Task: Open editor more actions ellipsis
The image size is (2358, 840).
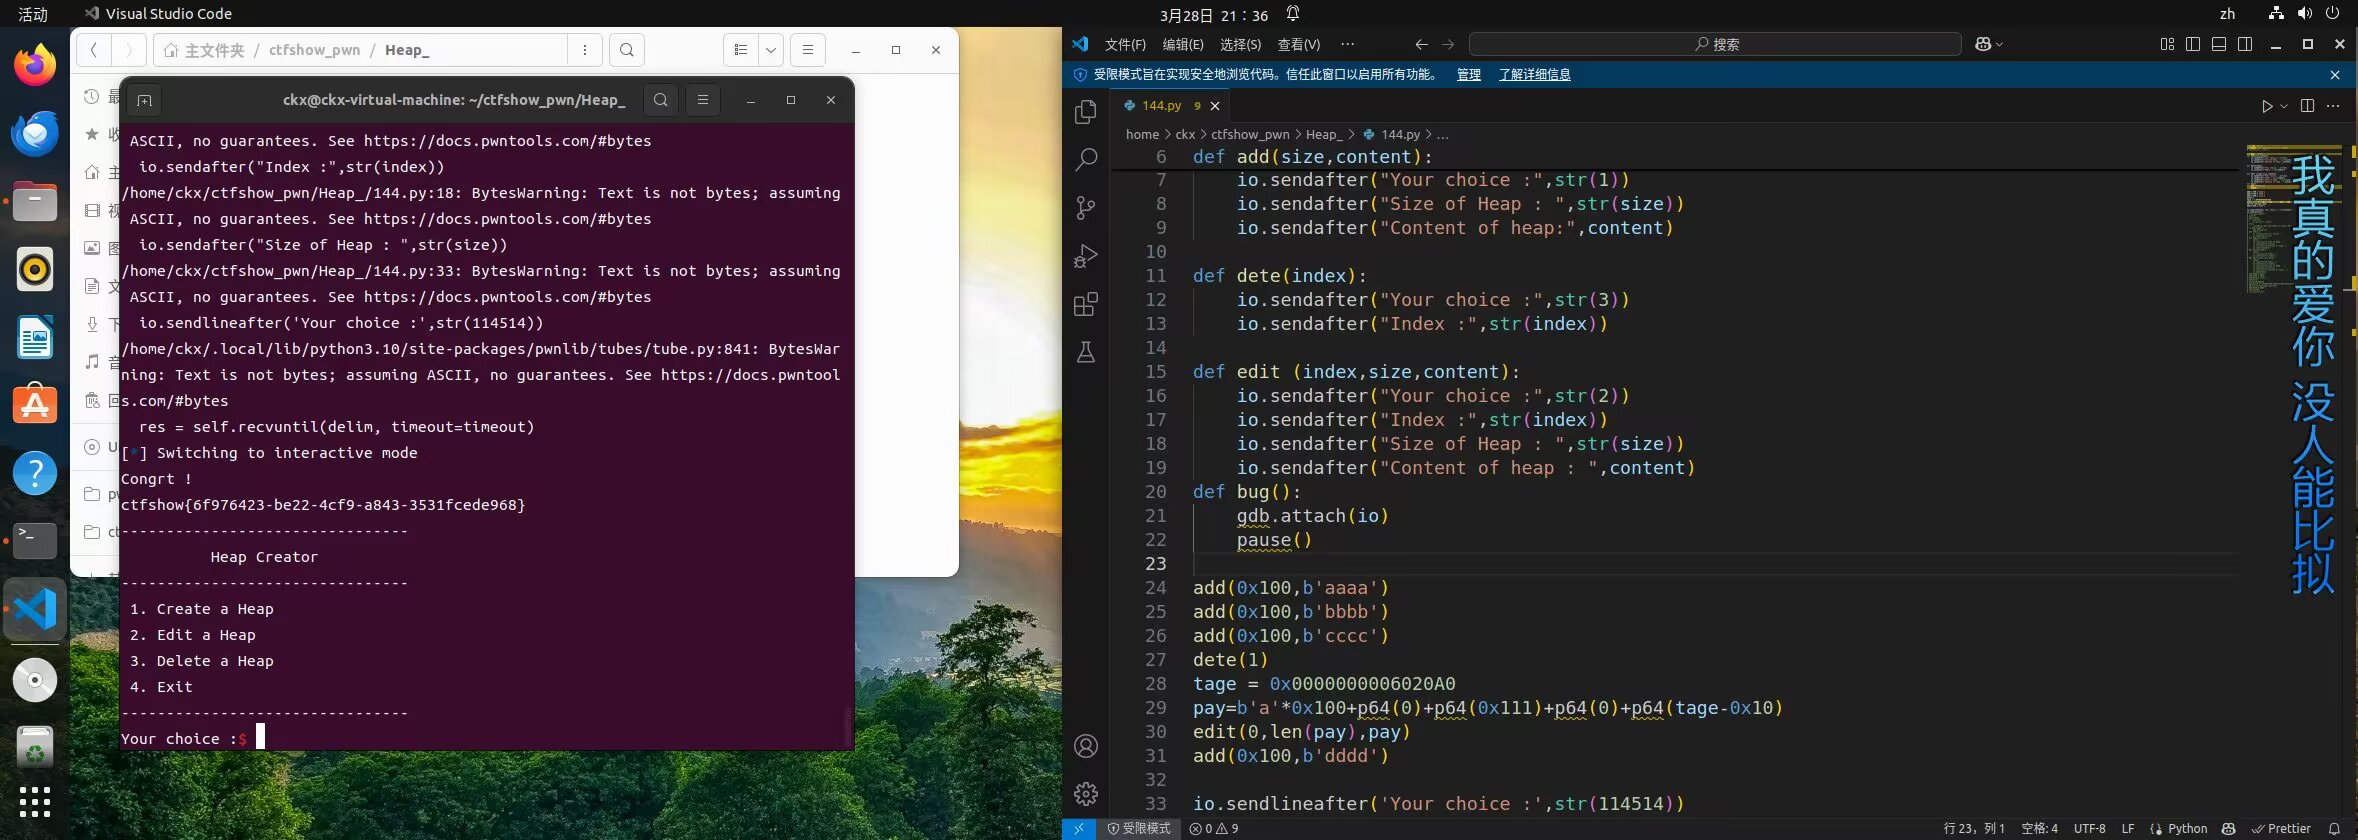Action: (x=2333, y=106)
